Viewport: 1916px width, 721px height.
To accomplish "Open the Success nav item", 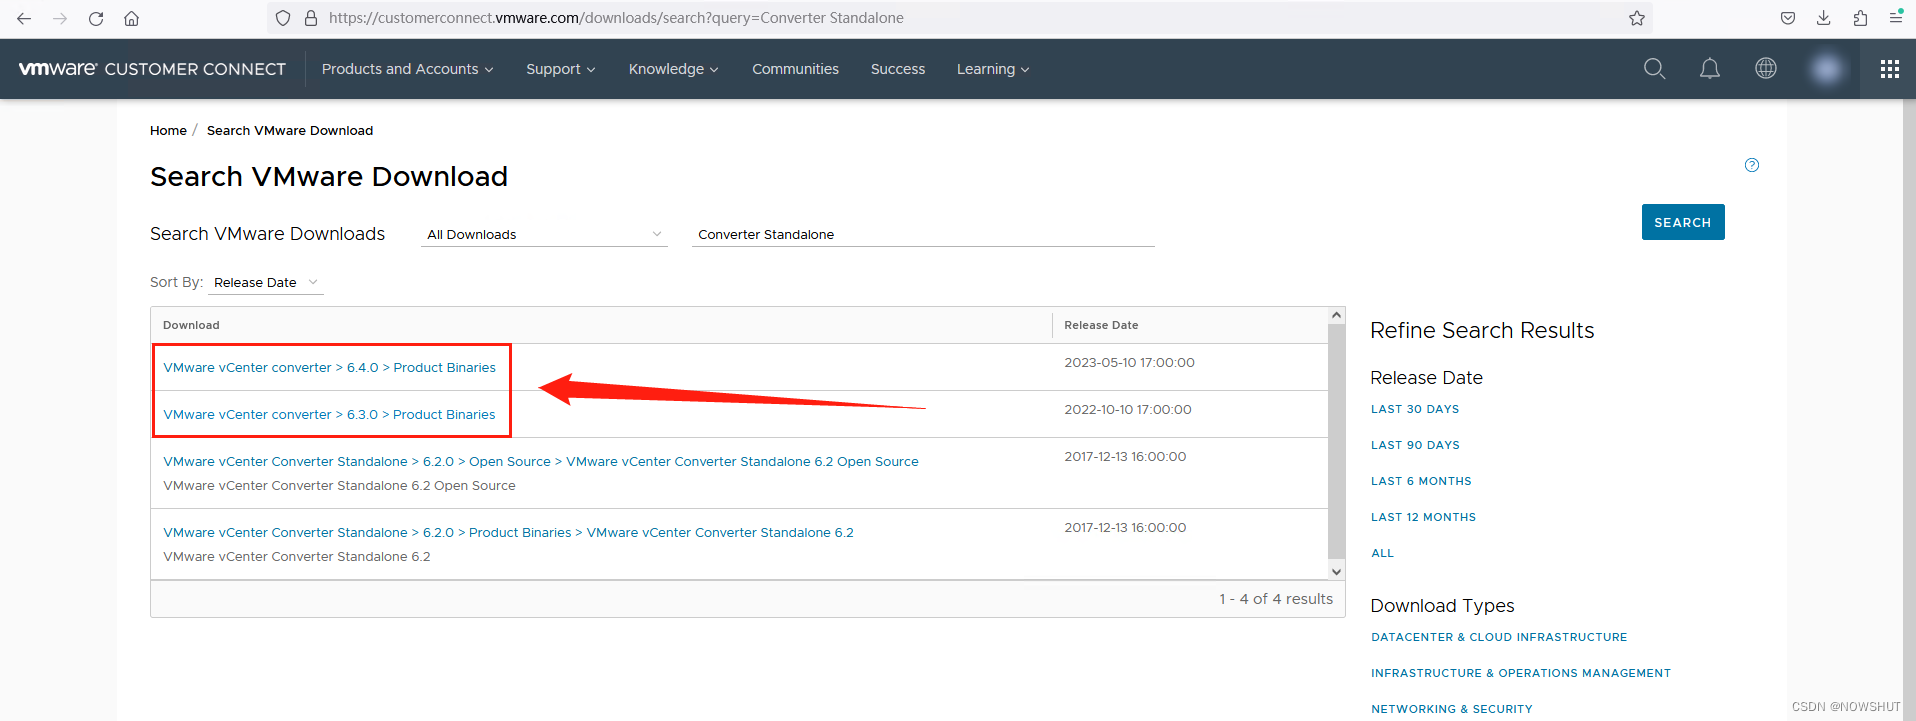I will click(897, 69).
